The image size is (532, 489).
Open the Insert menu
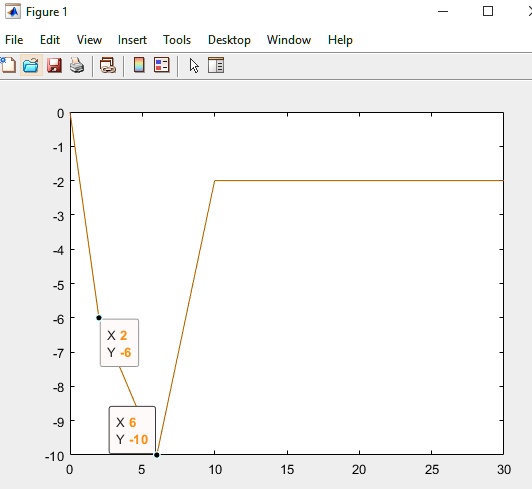[x=132, y=40]
